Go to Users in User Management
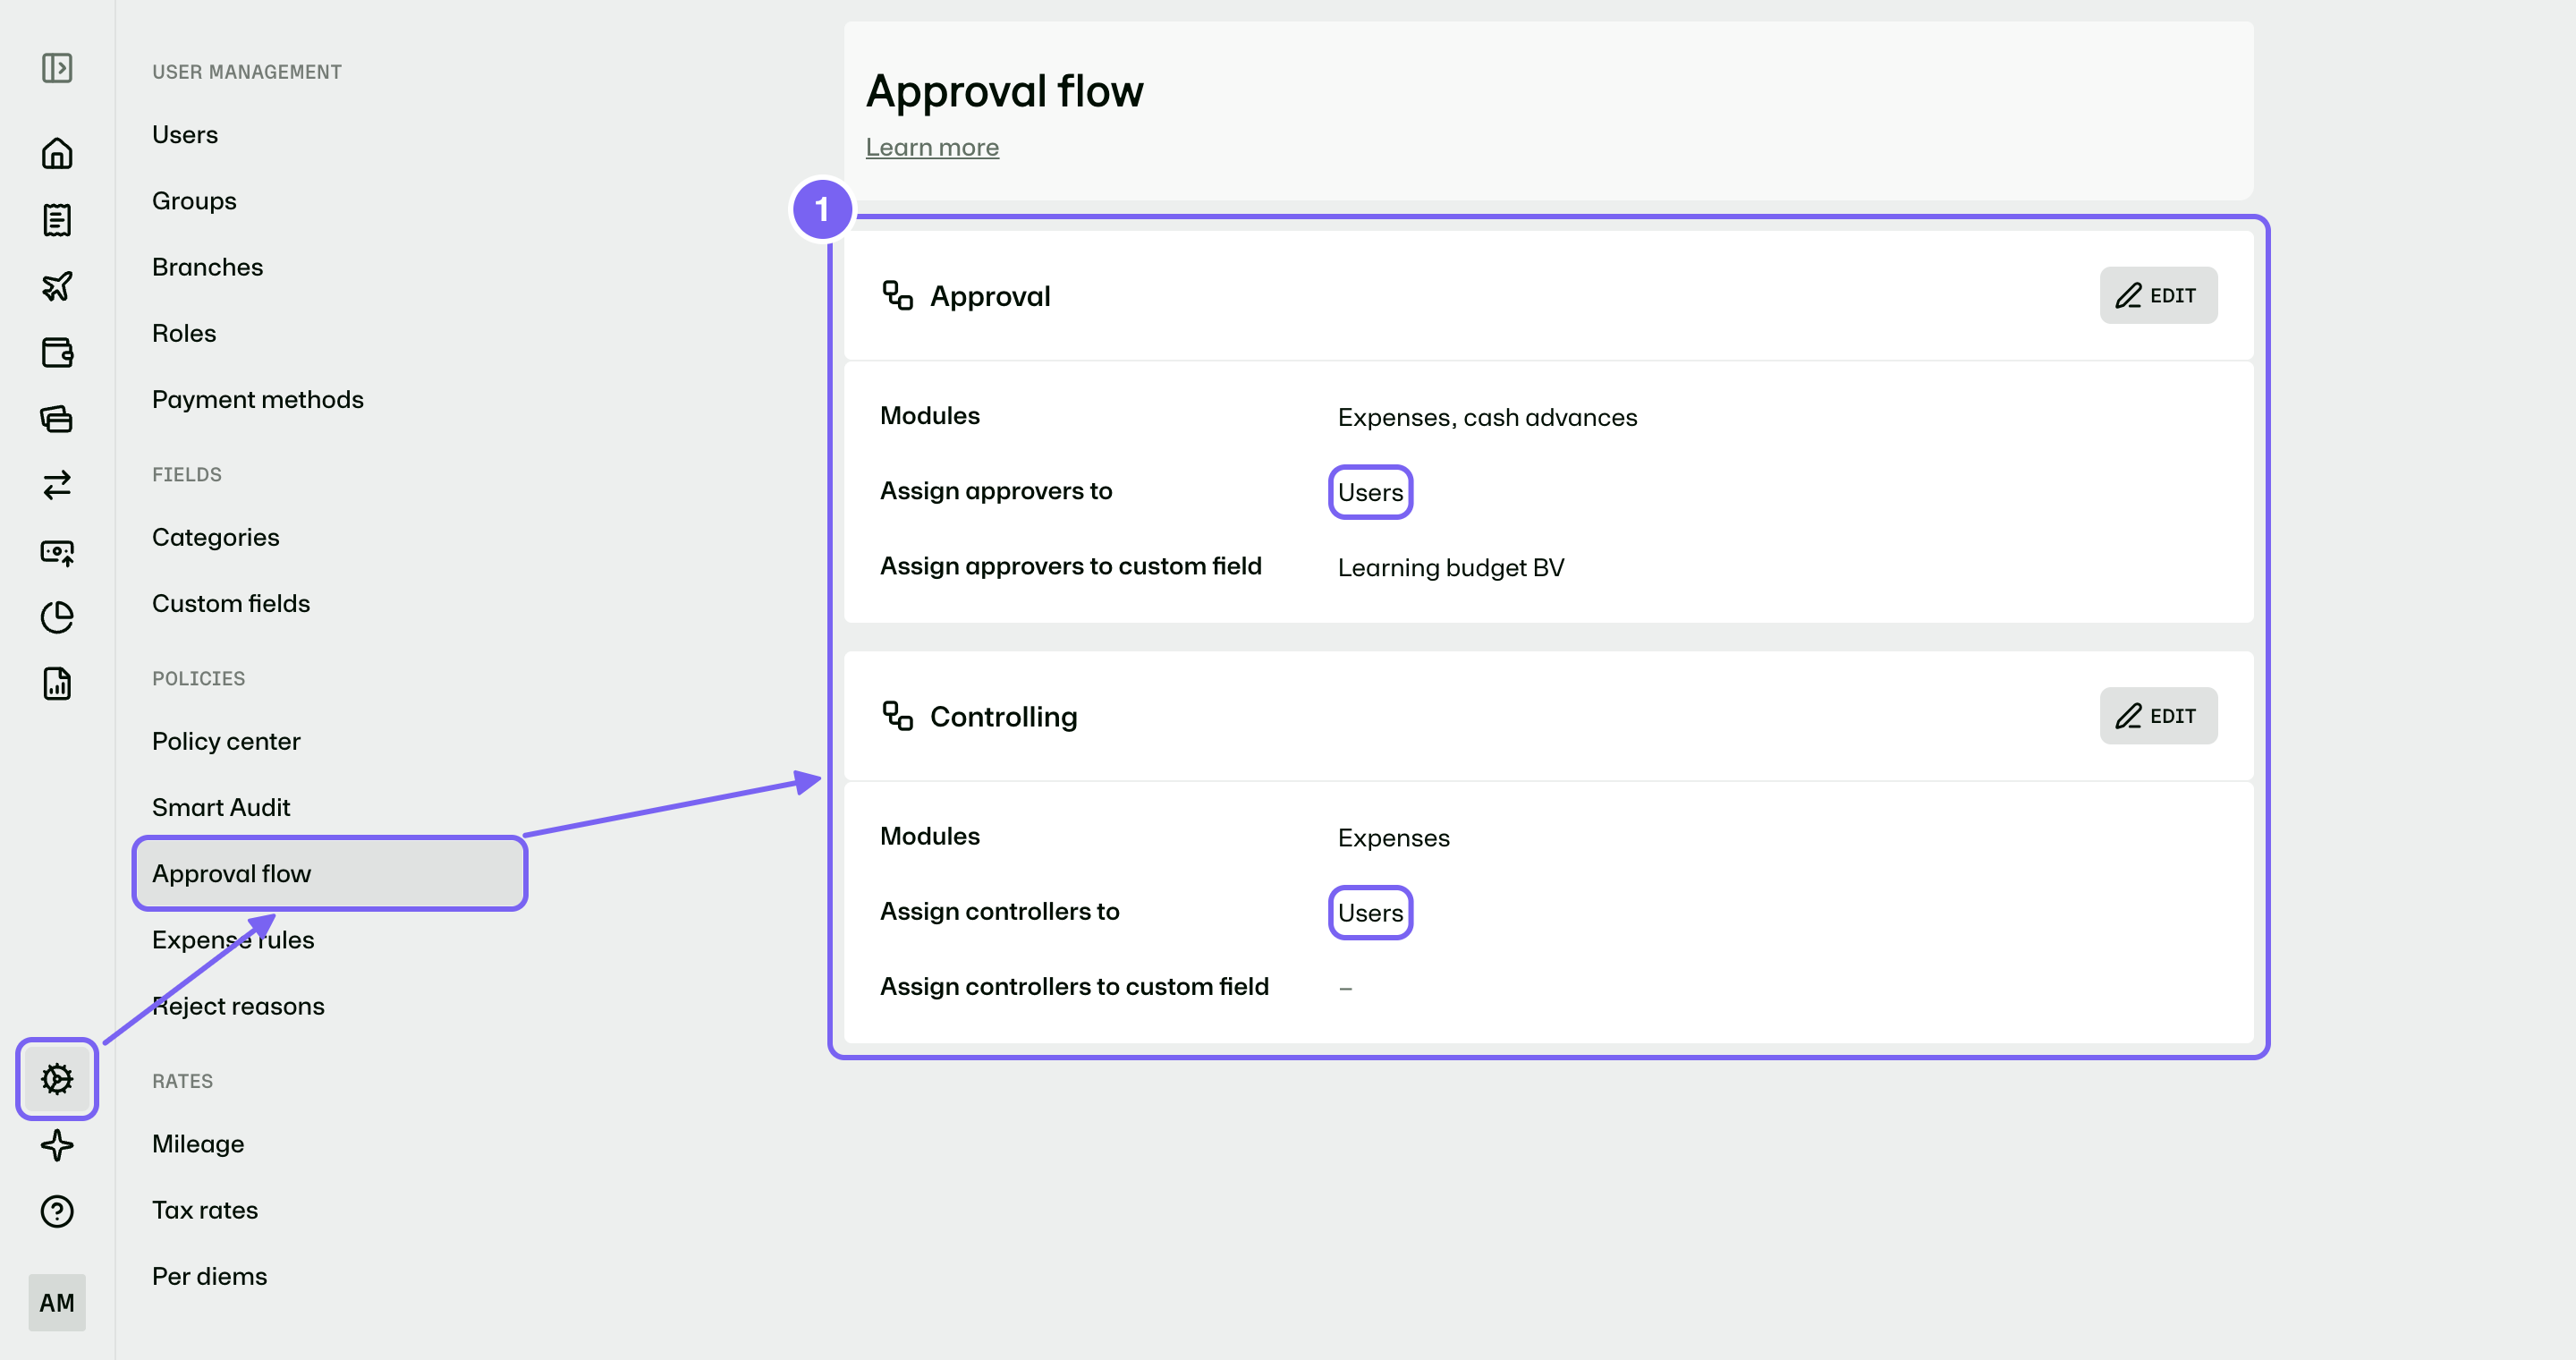The width and height of the screenshot is (2576, 1360). click(x=185, y=134)
